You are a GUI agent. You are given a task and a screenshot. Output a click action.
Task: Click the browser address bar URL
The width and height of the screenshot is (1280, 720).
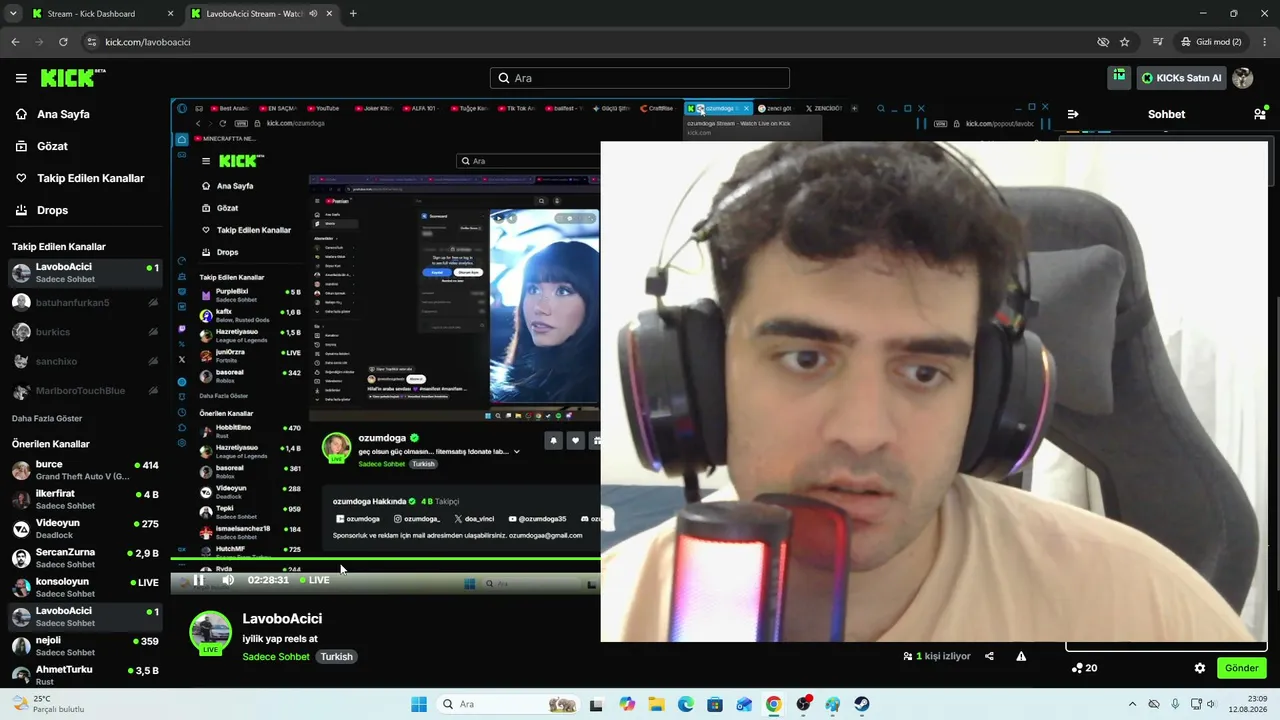(148, 42)
